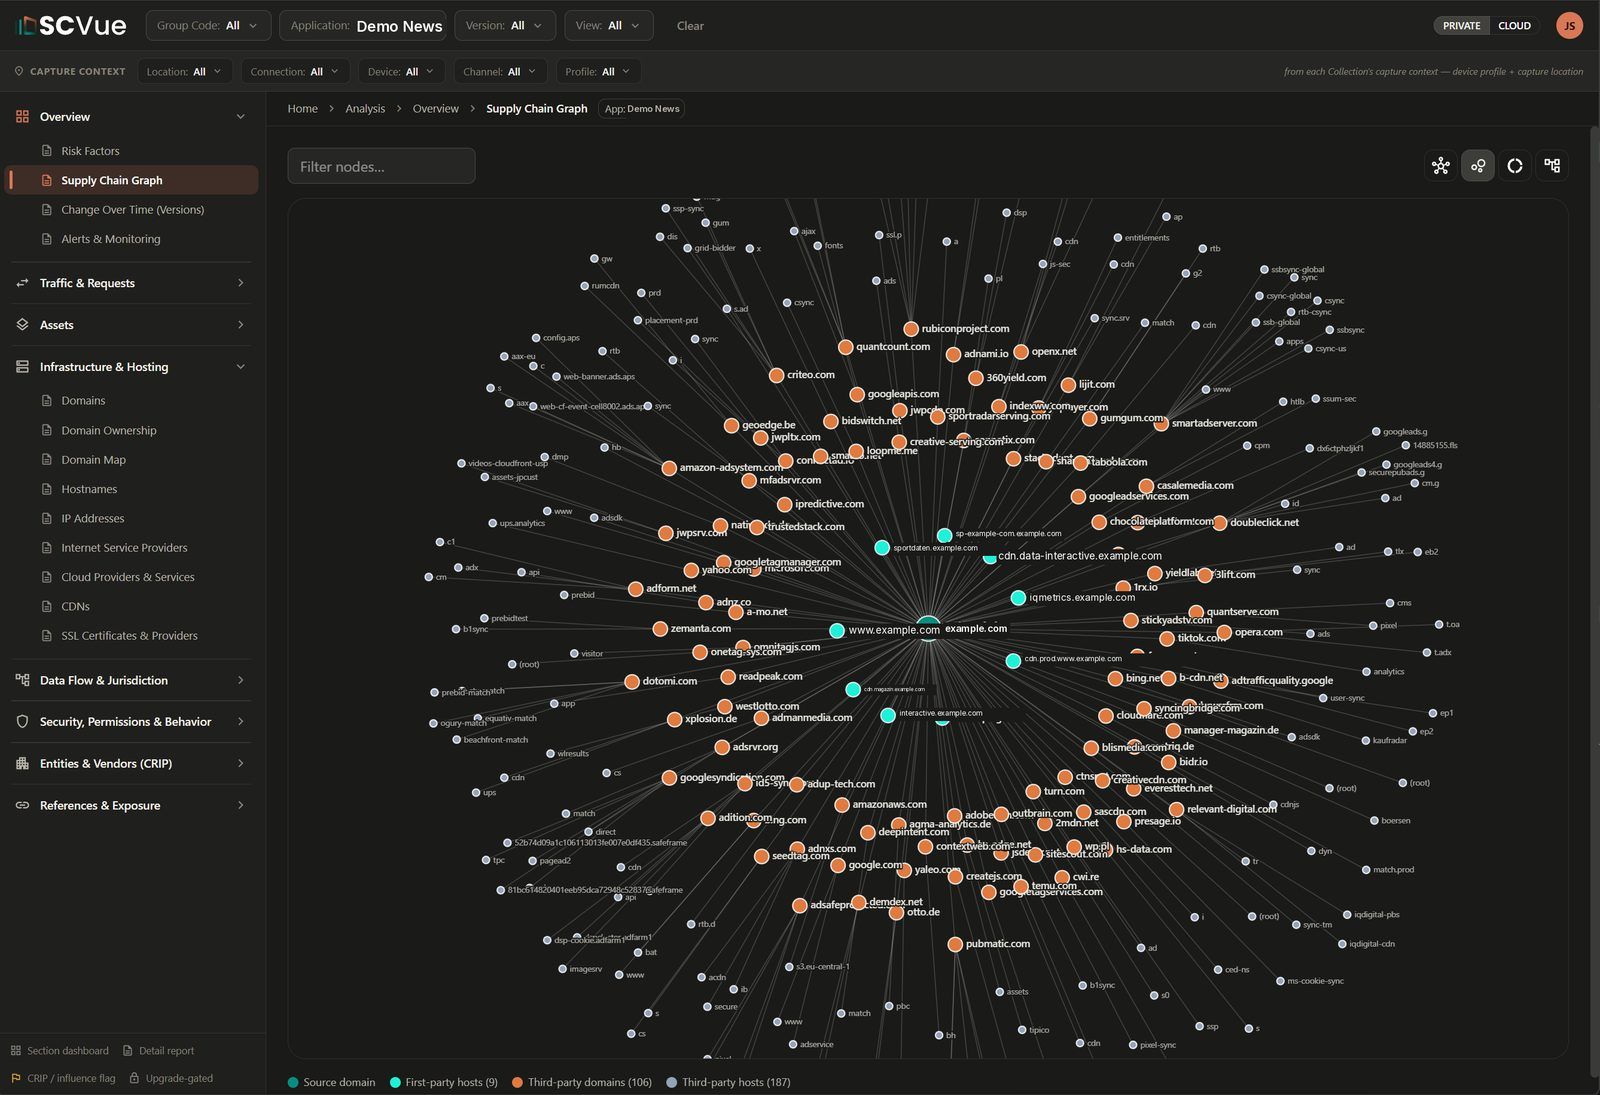Click the Upgrade-gated lock icon
Viewport: 1600px width, 1095px height.
tap(134, 1078)
